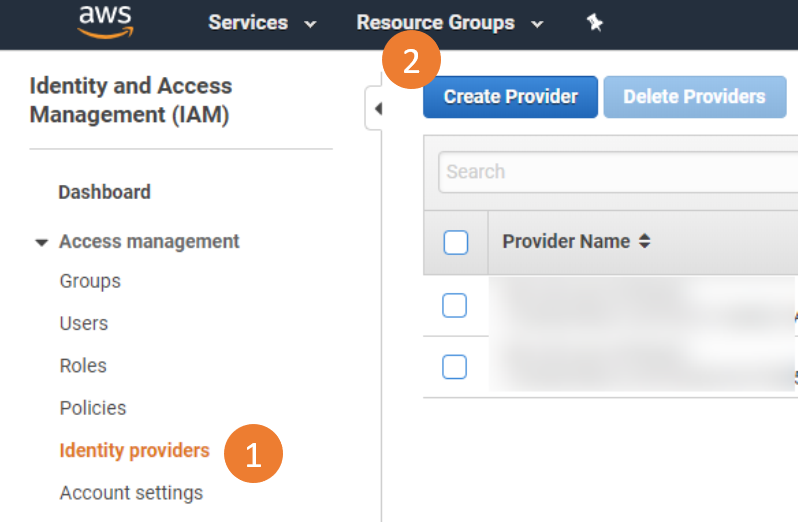The width and height of the screenshot is (798, 522).
Task: Check the second provider row checkbox
Action: click(x=454, y=367)
